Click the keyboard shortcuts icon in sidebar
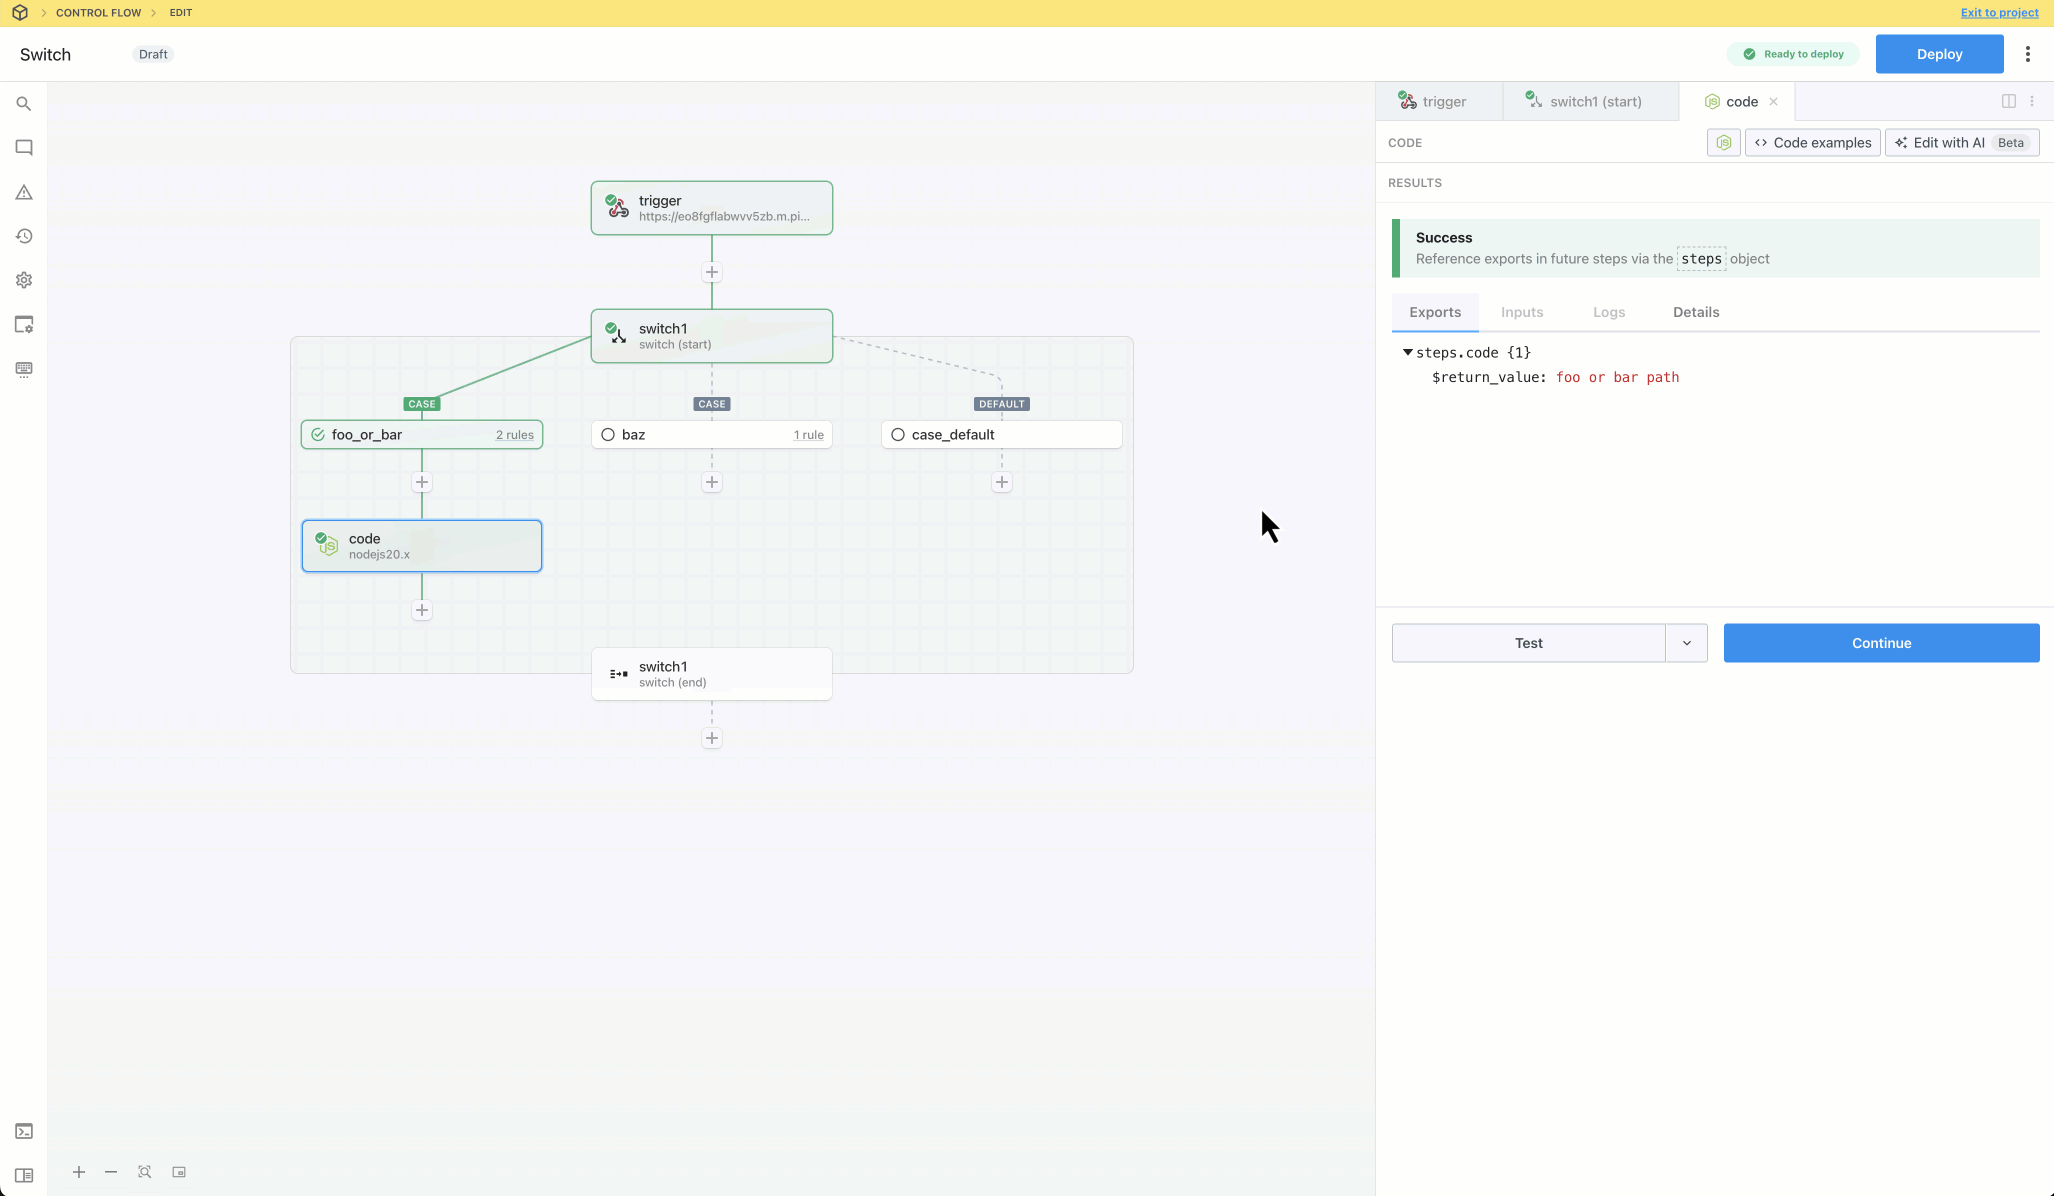Screen dimensions: 2054x1196 click(24, 369)
